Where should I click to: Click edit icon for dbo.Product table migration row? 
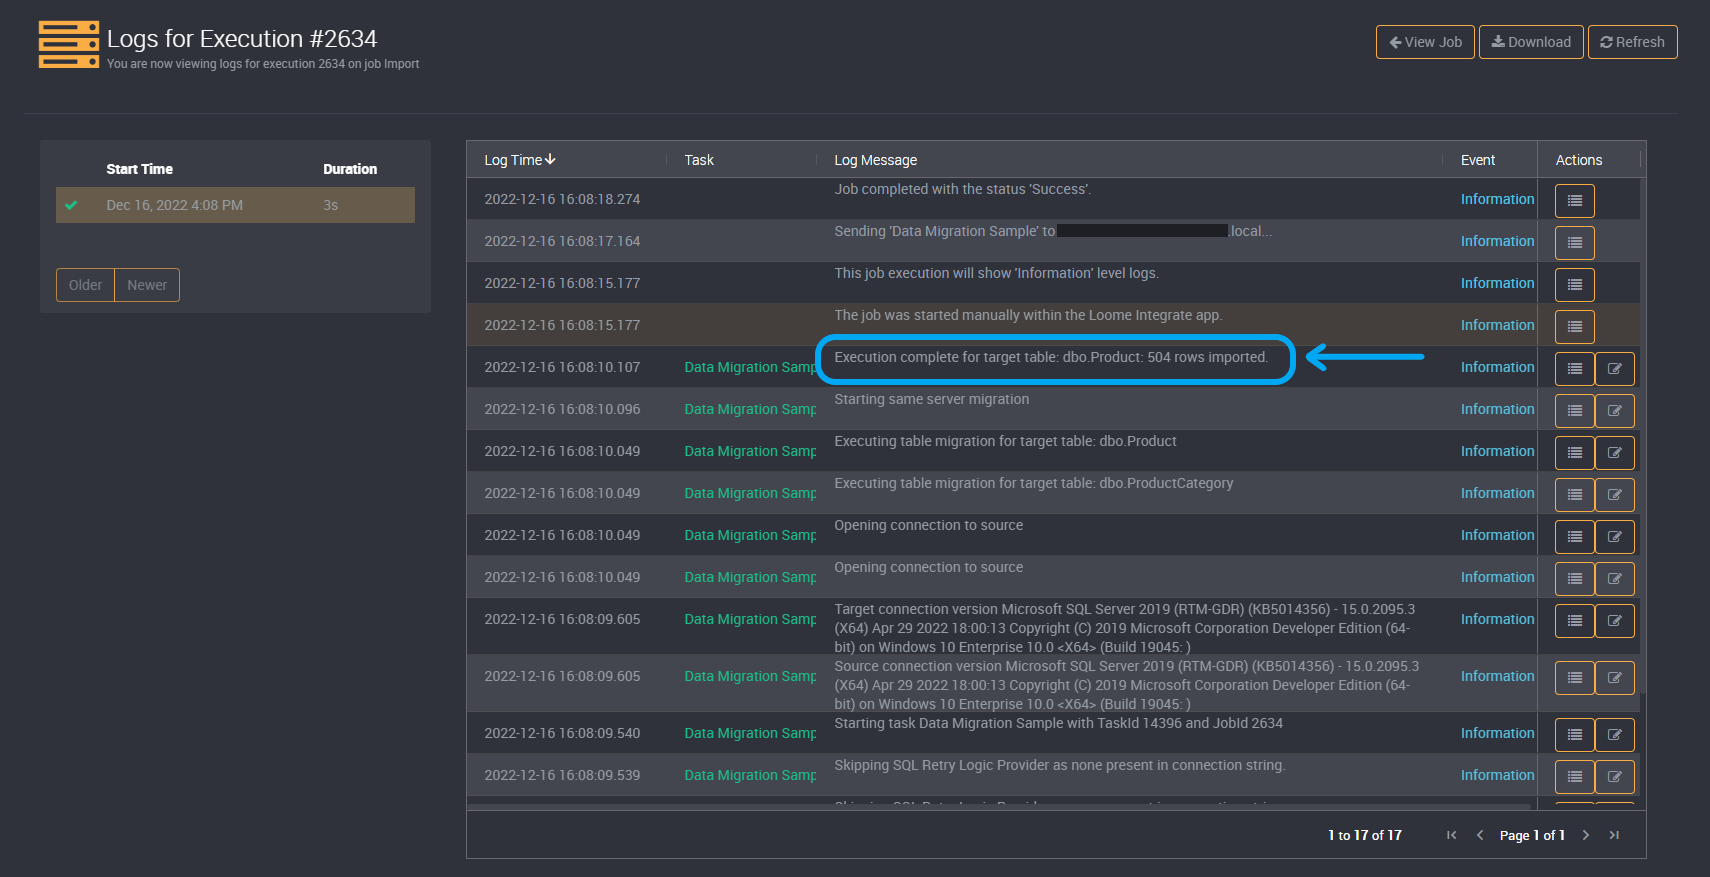click(x=1615, y=453)
